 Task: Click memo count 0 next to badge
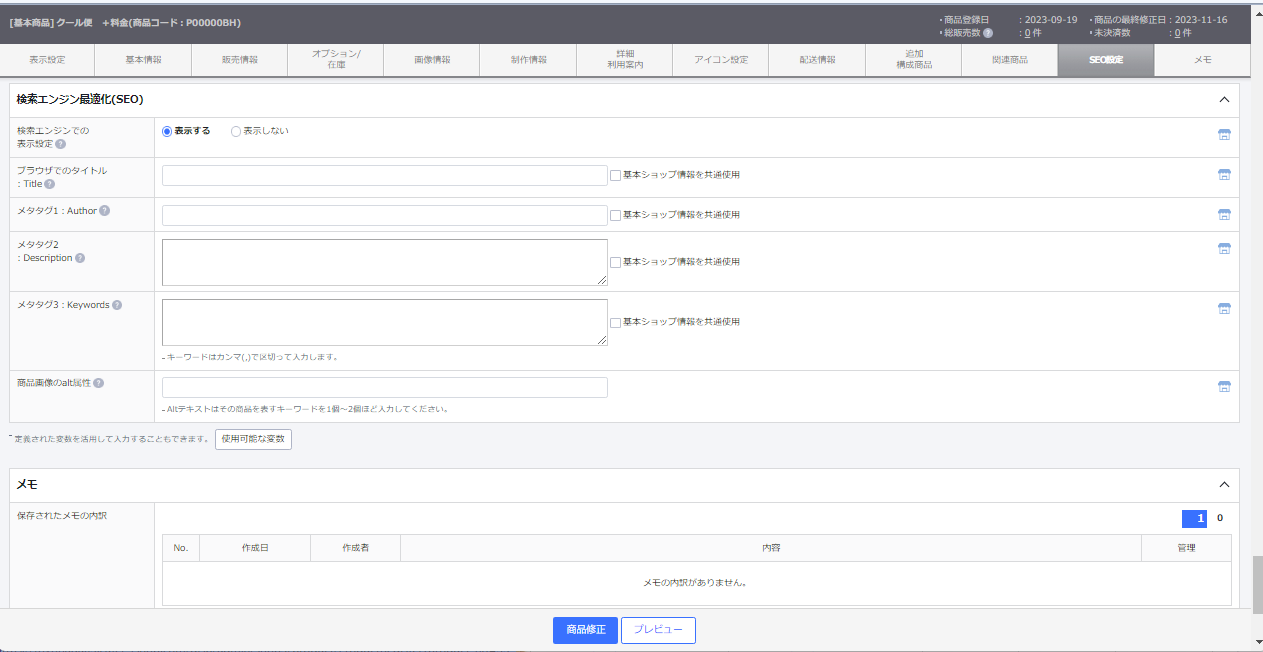coord(1220,518)
